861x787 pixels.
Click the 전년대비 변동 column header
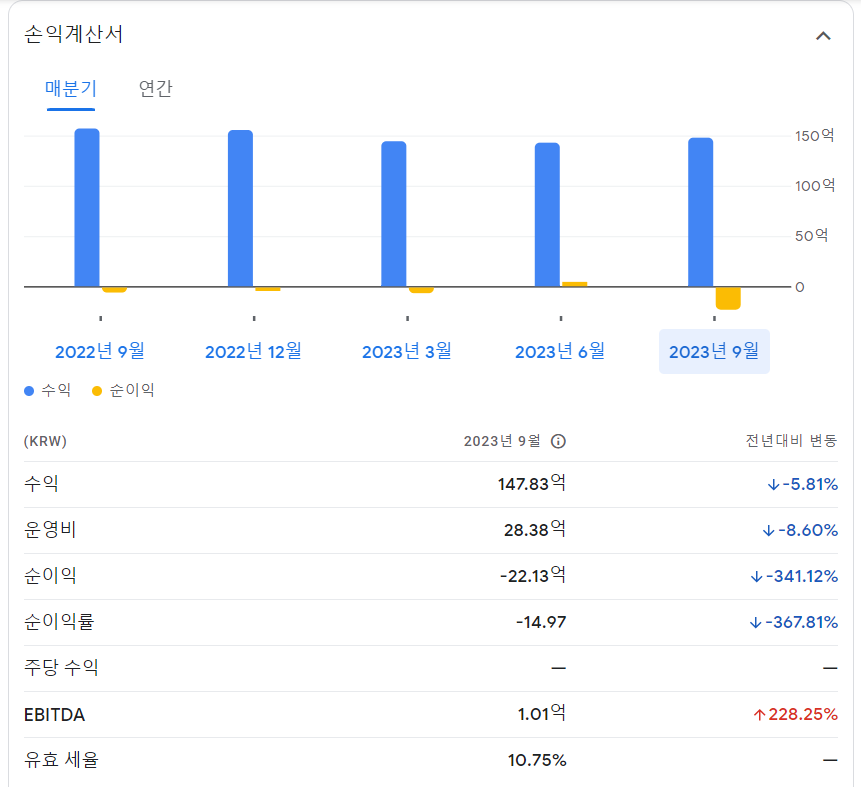[x=791, y=440]
